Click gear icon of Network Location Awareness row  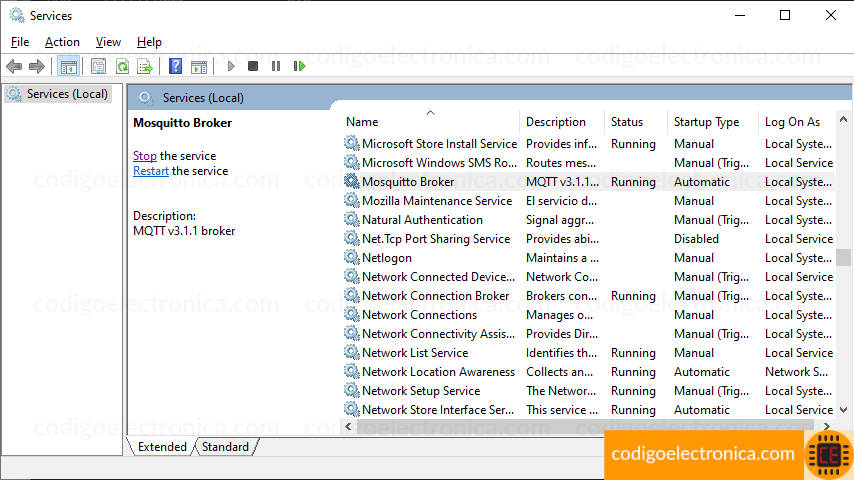[x=352, y=372]
